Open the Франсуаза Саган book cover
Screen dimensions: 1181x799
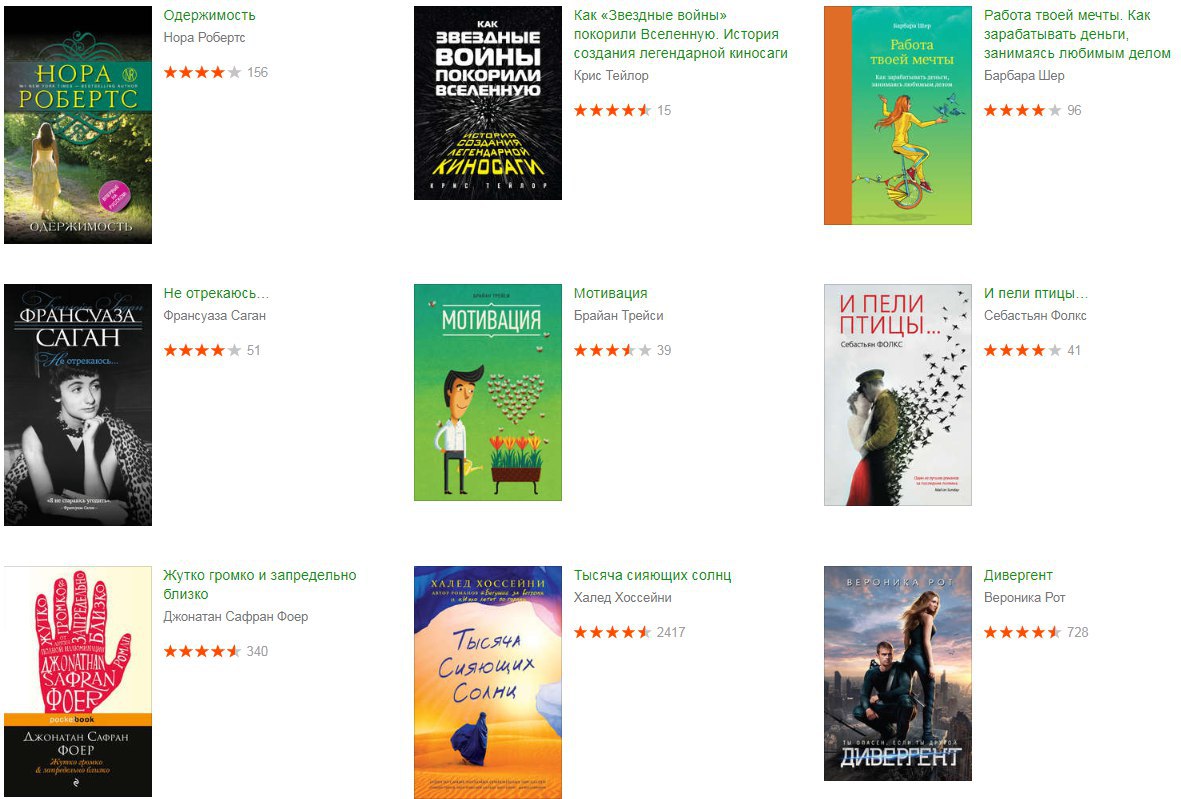tap(78, 405)
